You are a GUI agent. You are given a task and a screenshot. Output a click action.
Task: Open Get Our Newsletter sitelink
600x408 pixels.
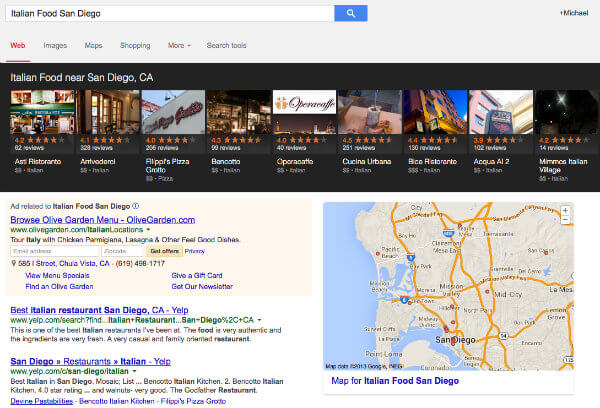click(202, 286)
